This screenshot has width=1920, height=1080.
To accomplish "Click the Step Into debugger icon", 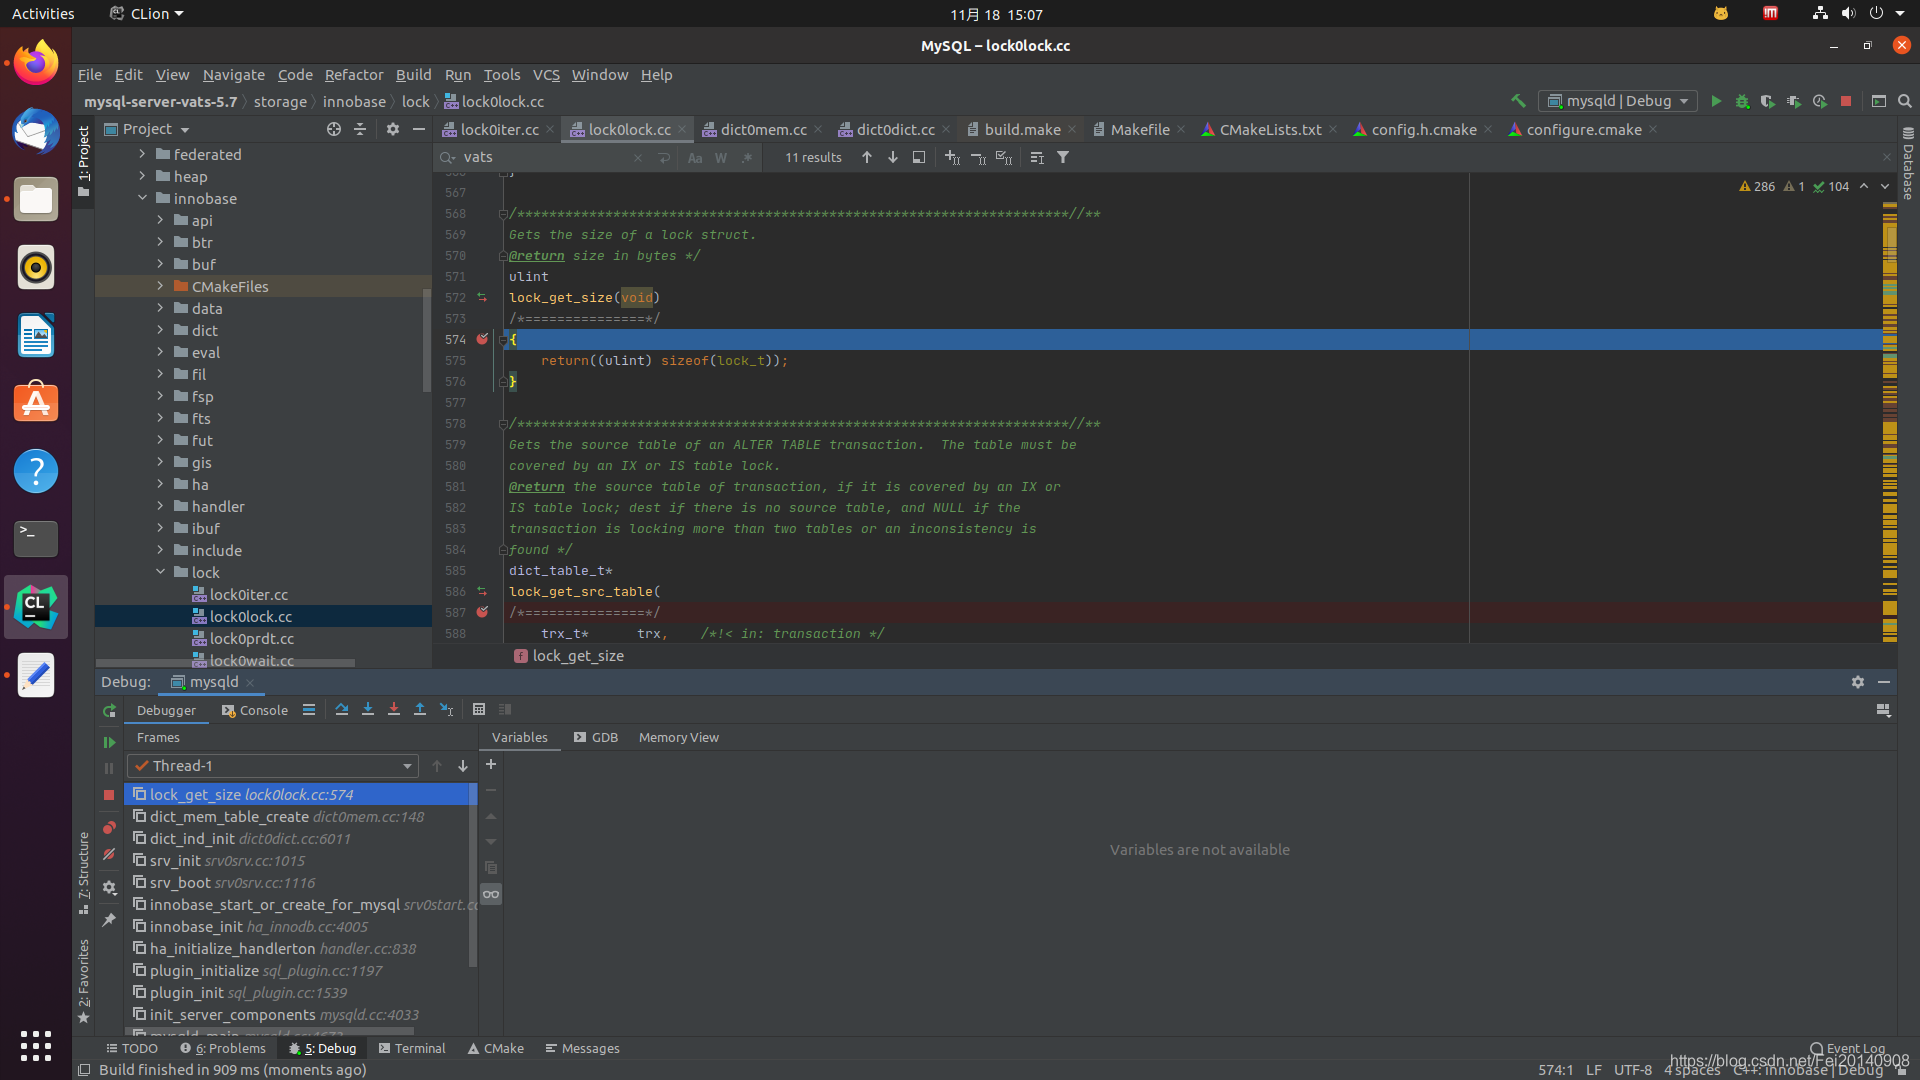I will (368, 709).
